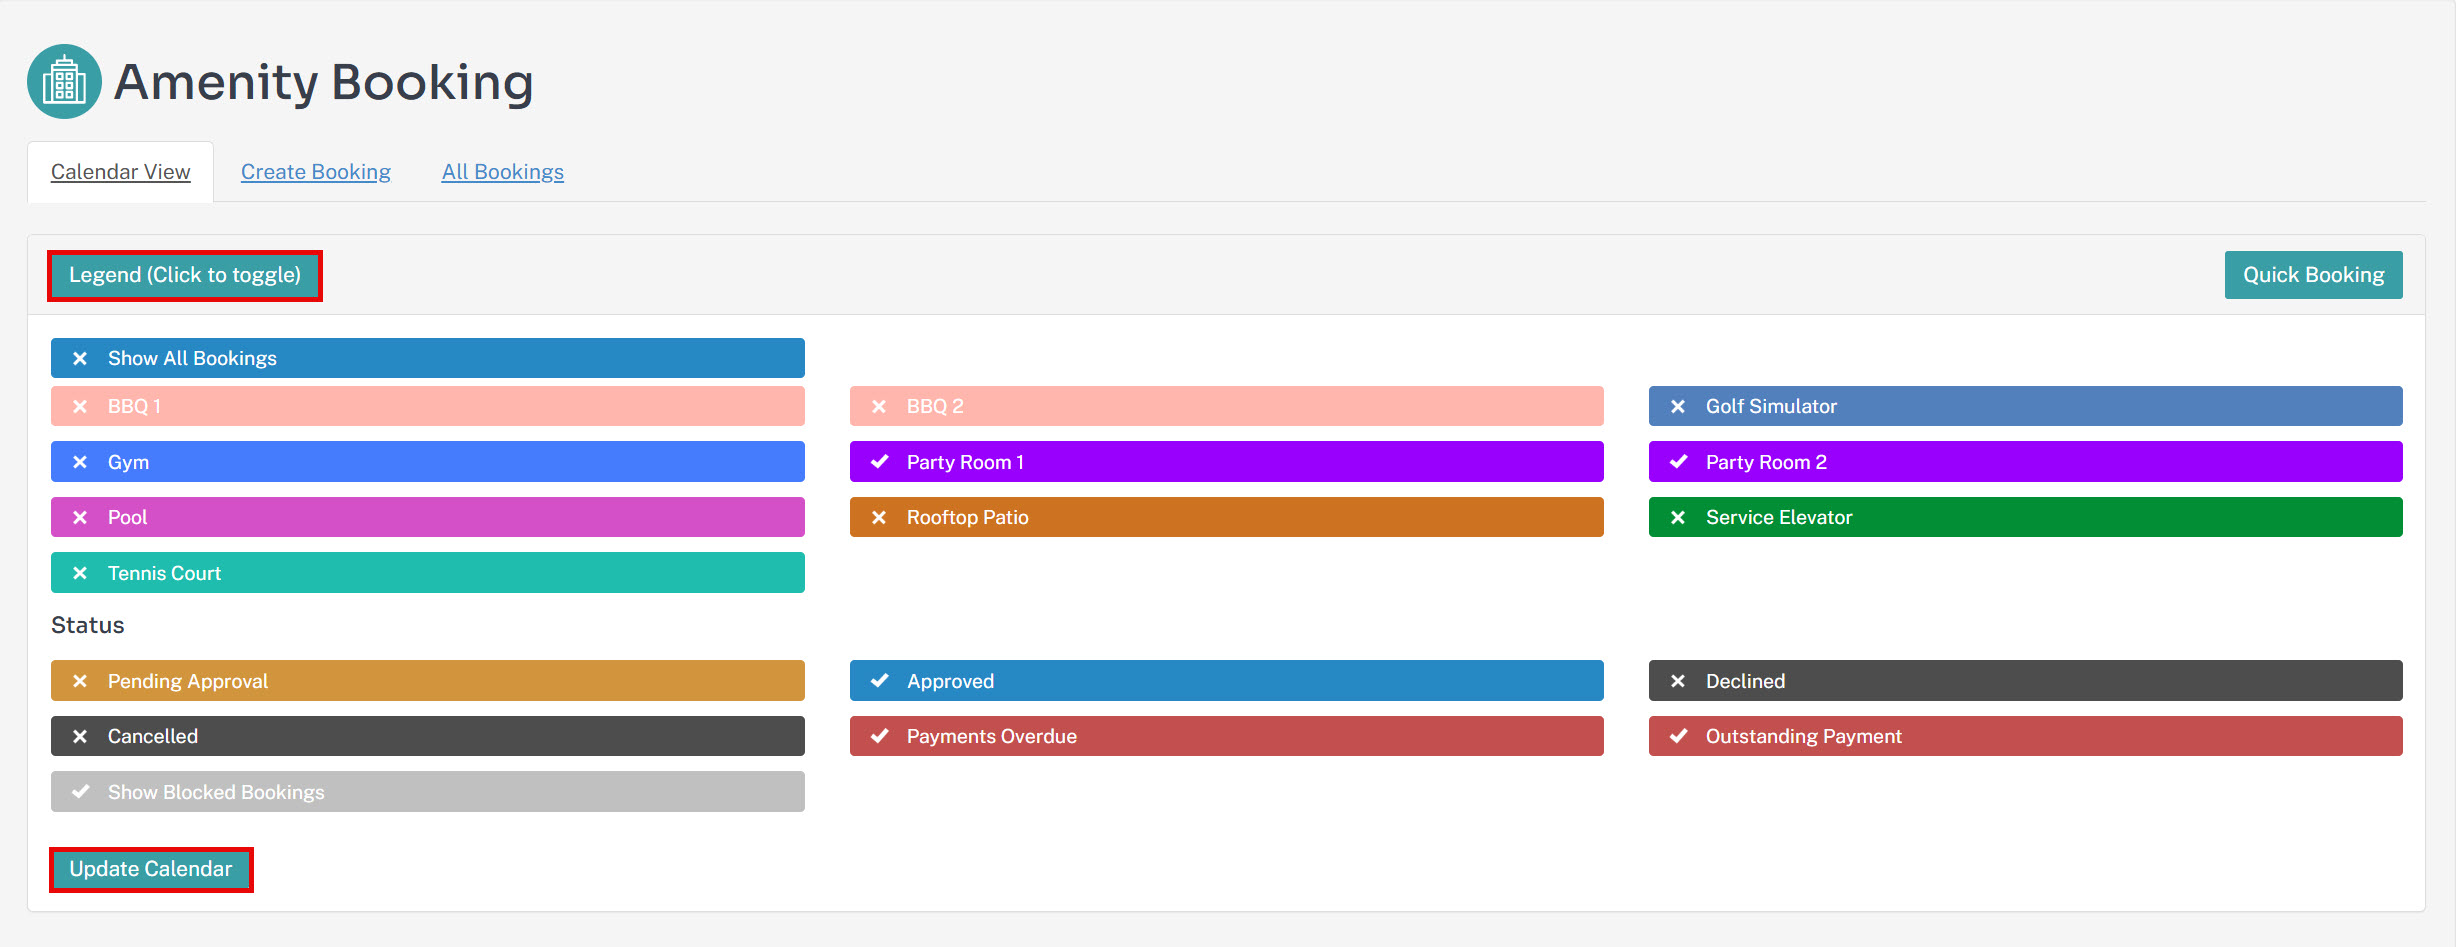This screenshot has width=2456, height=947.
Task: Toggle the Service Elevator filter
Action: (x=2026, y=517)
